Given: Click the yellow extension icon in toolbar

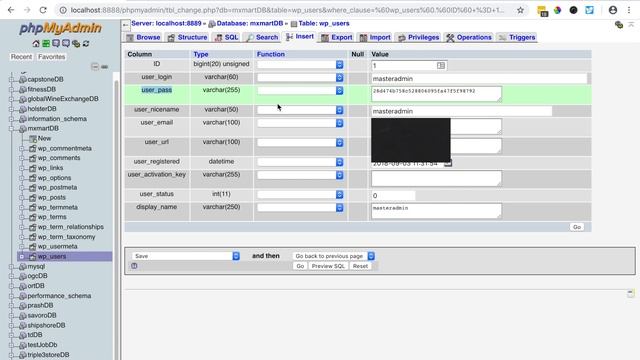Looking at the screenshot, I should click(542, 11).
